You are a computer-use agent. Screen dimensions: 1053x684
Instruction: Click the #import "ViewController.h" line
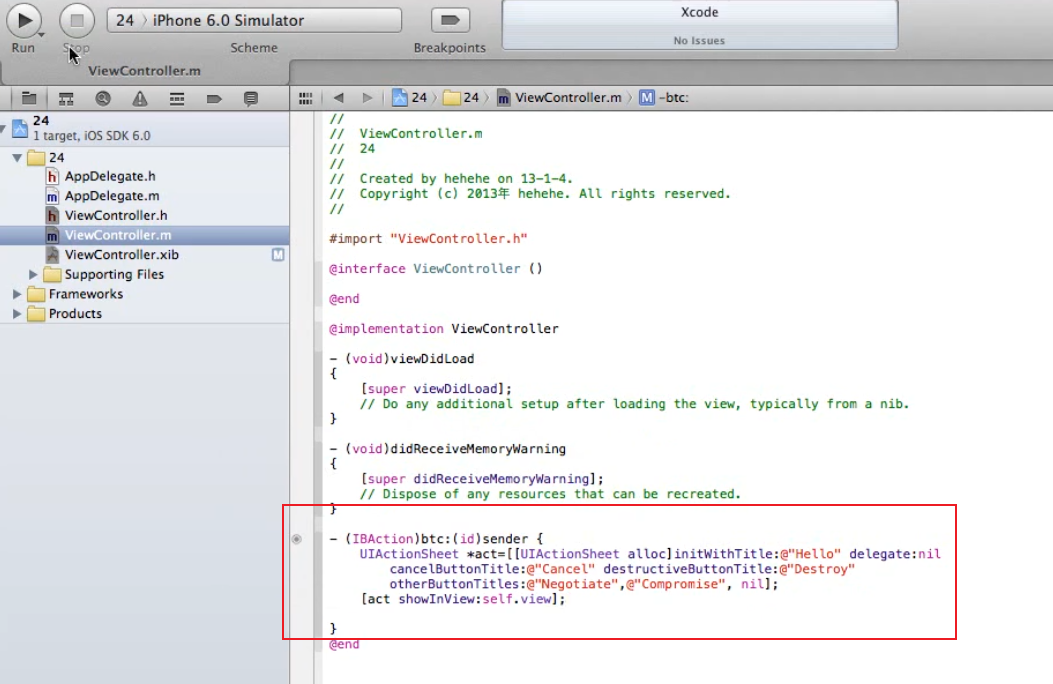[428, 239]
